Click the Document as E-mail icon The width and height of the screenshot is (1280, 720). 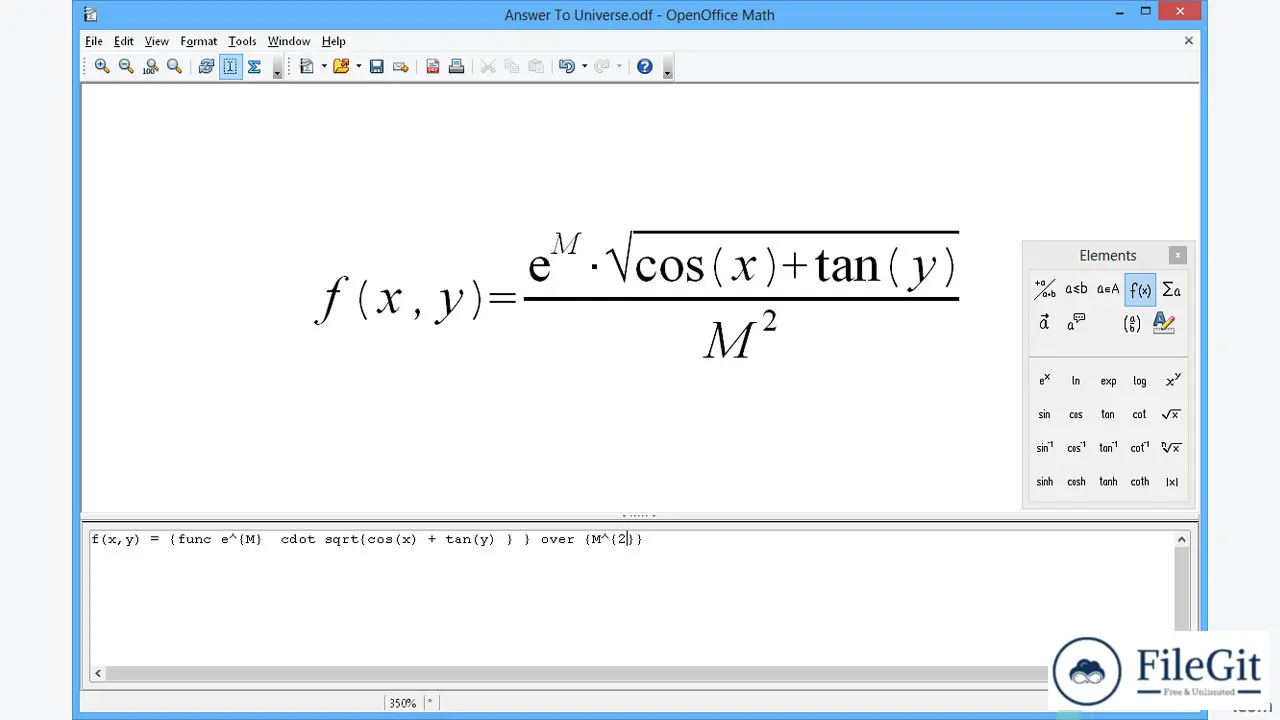(x=401, y=66)
